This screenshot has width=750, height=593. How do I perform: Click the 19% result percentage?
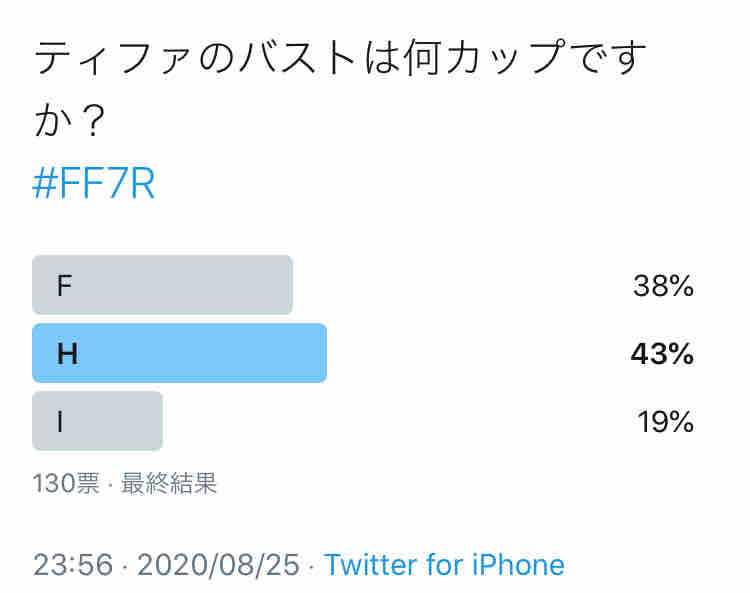tap(665, 422)
